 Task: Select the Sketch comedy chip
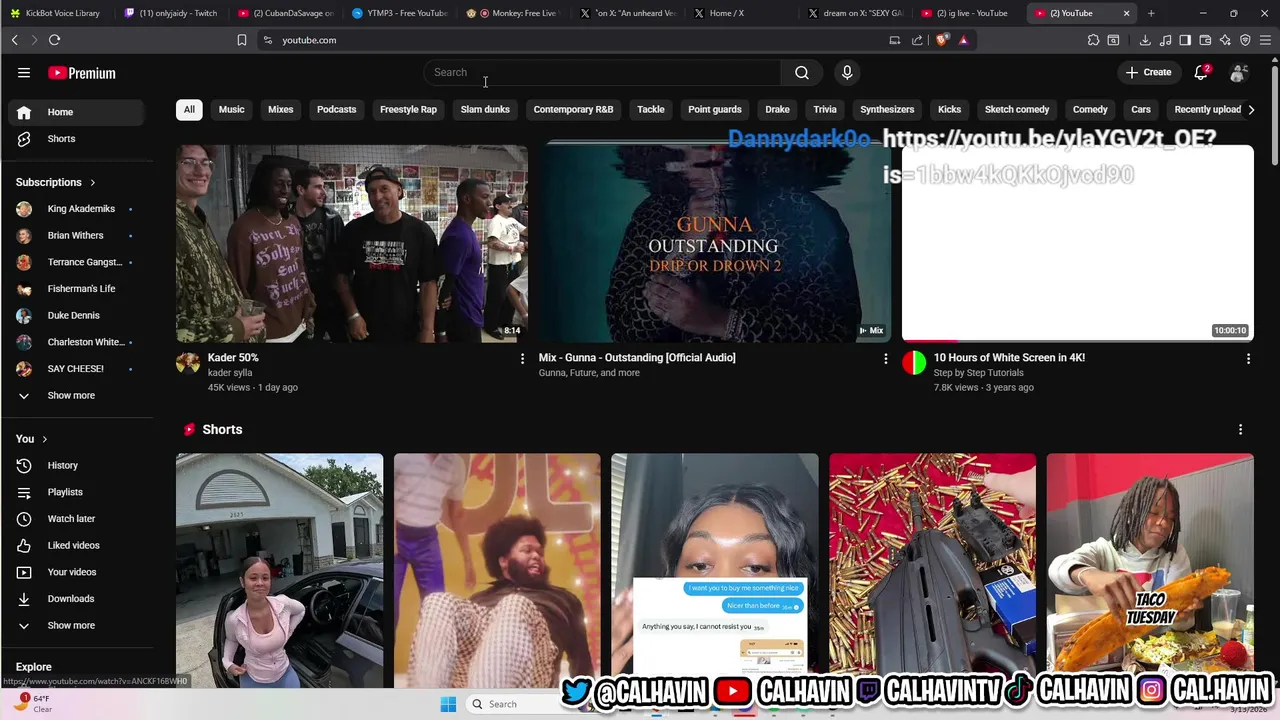pos(1017,109)
